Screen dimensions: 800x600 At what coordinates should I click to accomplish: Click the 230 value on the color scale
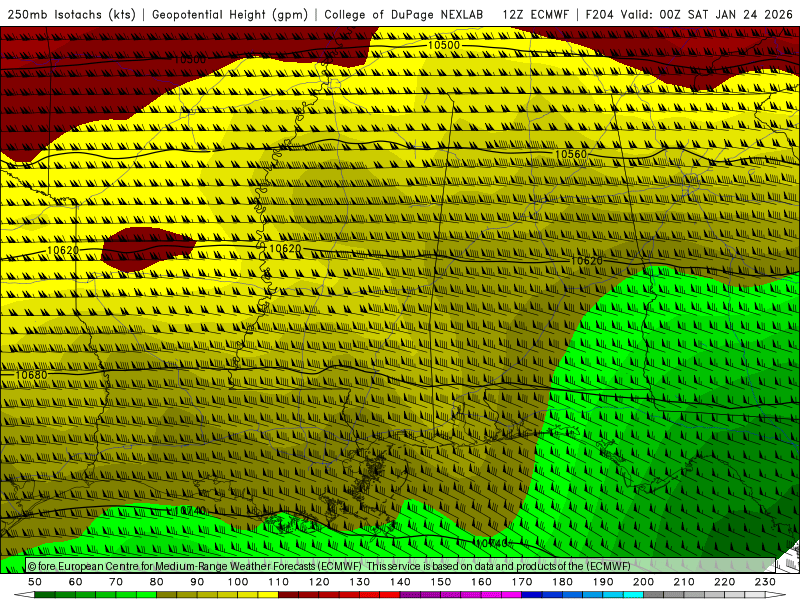pos(765,582)
